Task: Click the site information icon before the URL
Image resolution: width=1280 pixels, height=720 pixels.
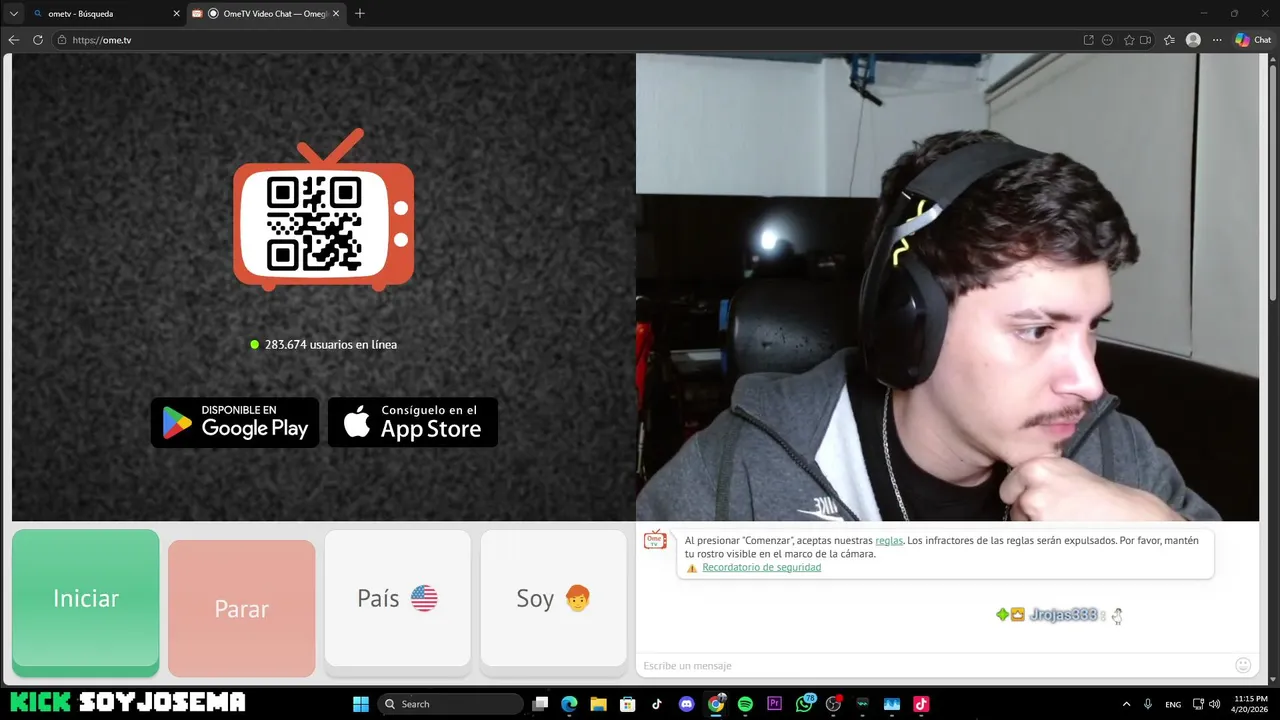Action: (62, 40)
